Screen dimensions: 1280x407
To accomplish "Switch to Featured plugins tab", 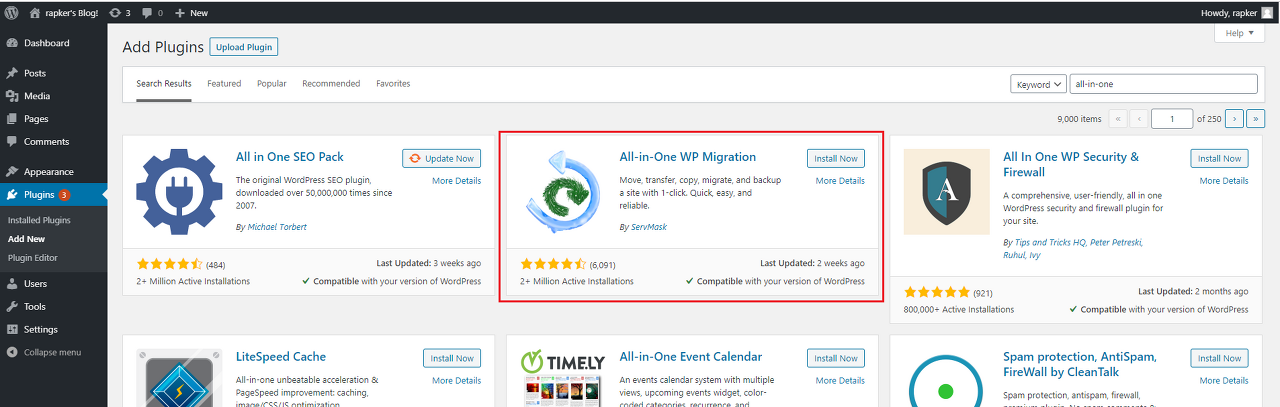I will [224, 84].
